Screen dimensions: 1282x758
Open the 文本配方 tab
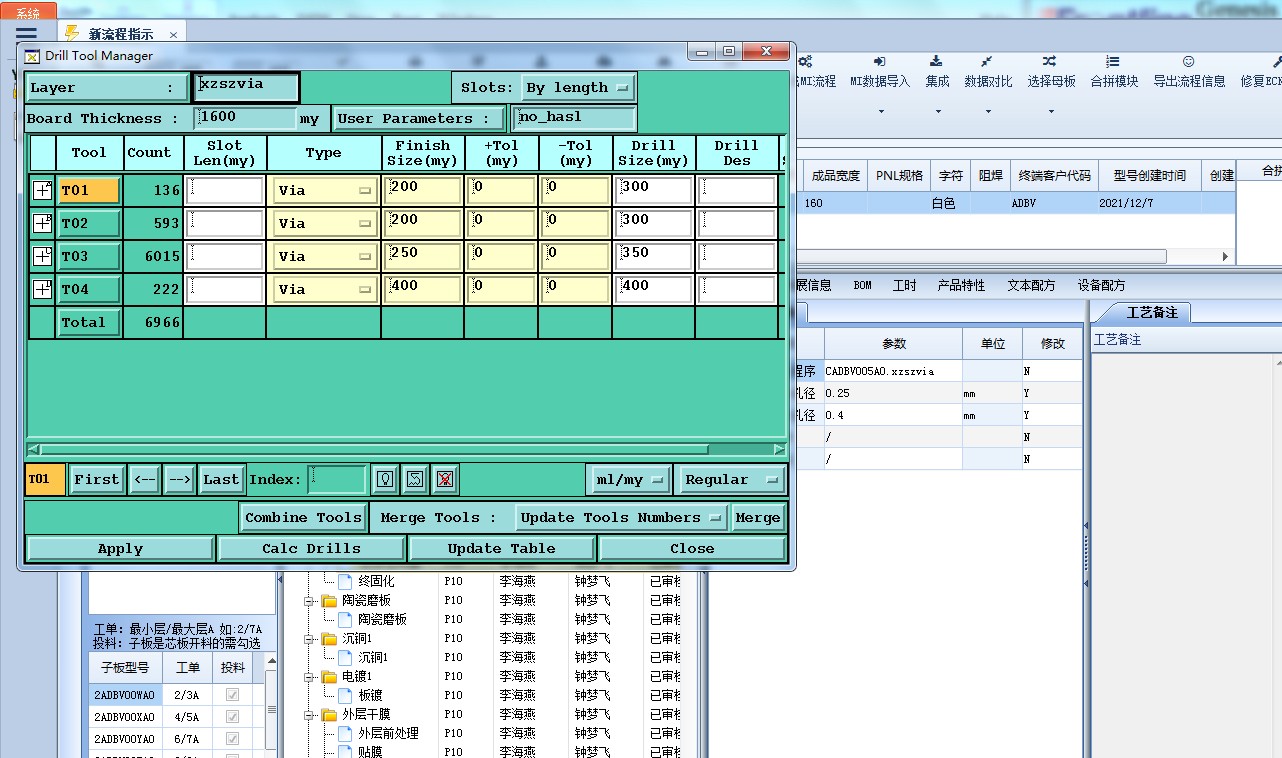coord(1031,285)
